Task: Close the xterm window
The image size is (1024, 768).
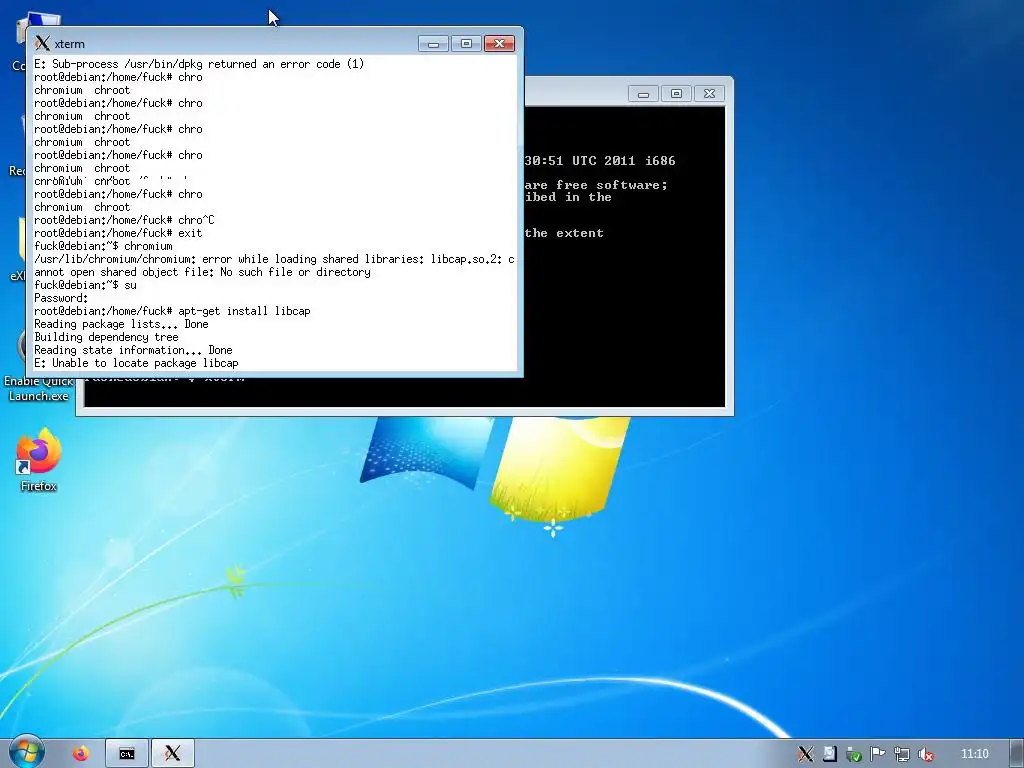Action: 500,43
